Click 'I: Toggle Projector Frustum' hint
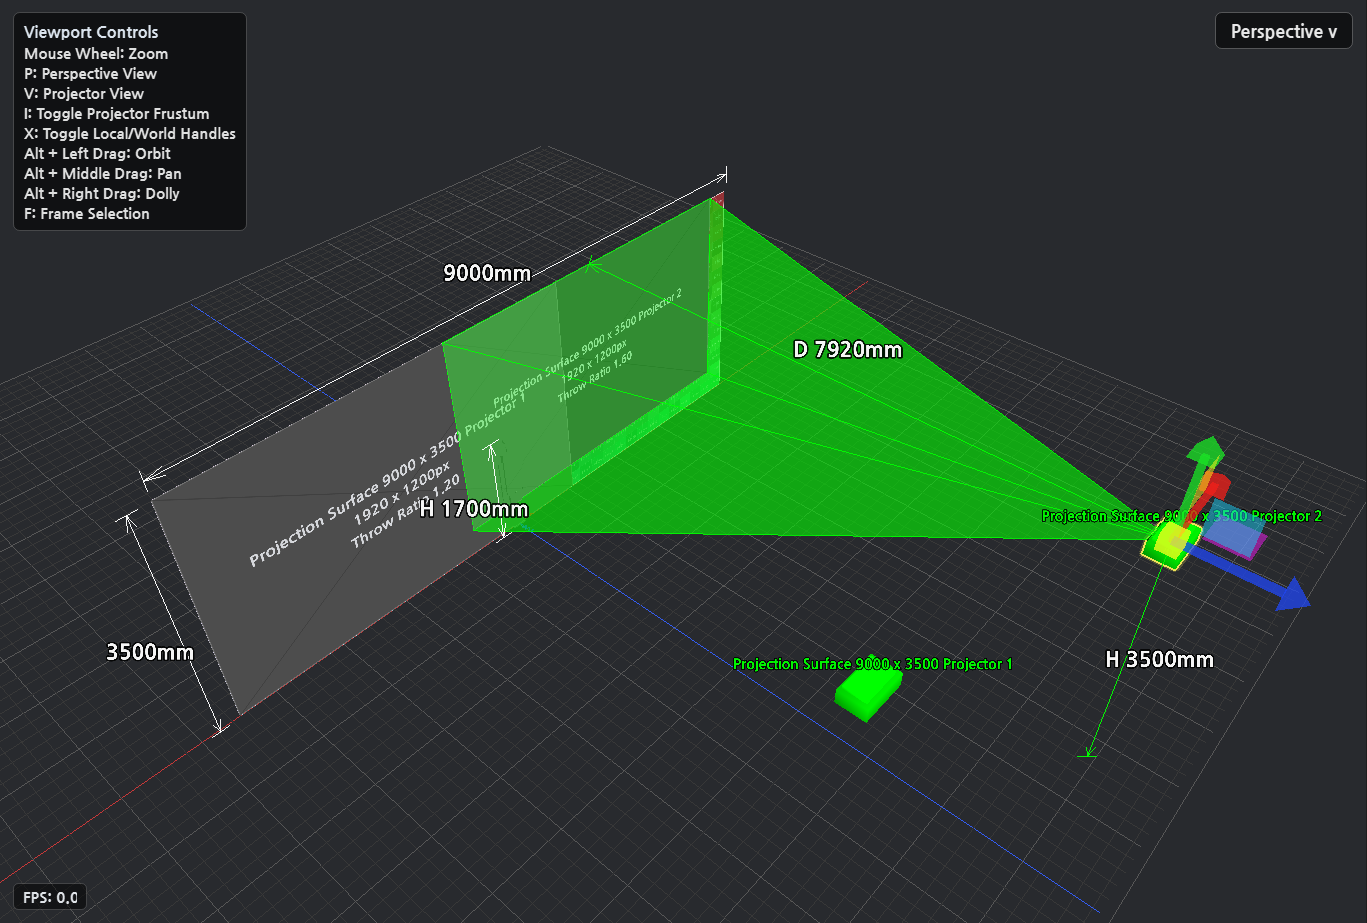1367x923 pixels. pos(117,113)
